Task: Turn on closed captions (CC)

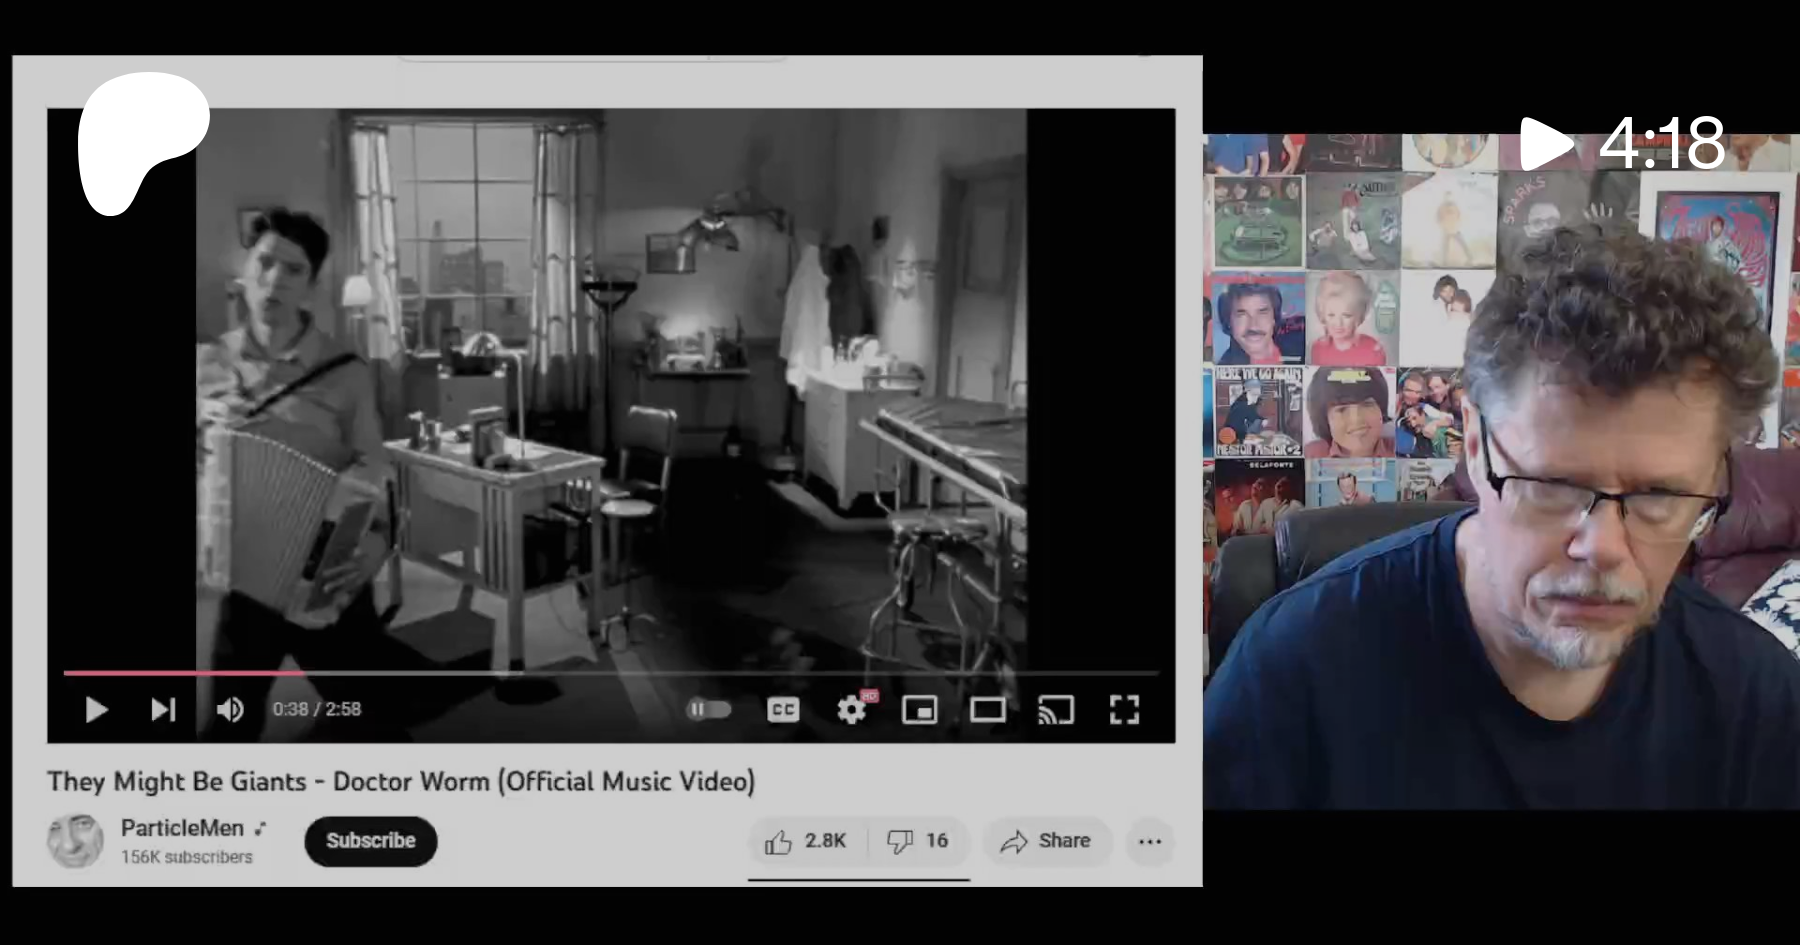Action: click(783, 710)
